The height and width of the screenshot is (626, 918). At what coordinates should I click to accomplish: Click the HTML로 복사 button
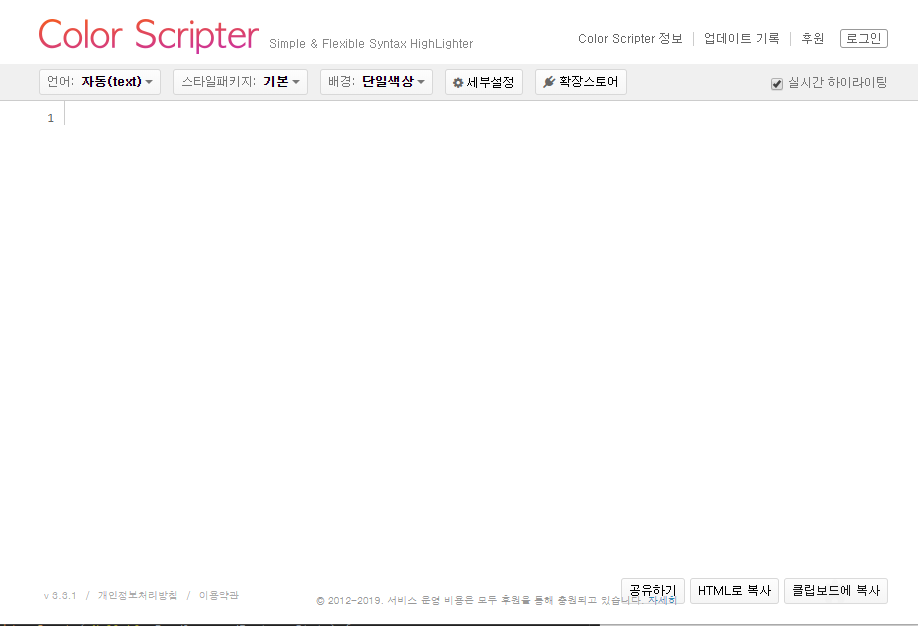pos(734,591)
